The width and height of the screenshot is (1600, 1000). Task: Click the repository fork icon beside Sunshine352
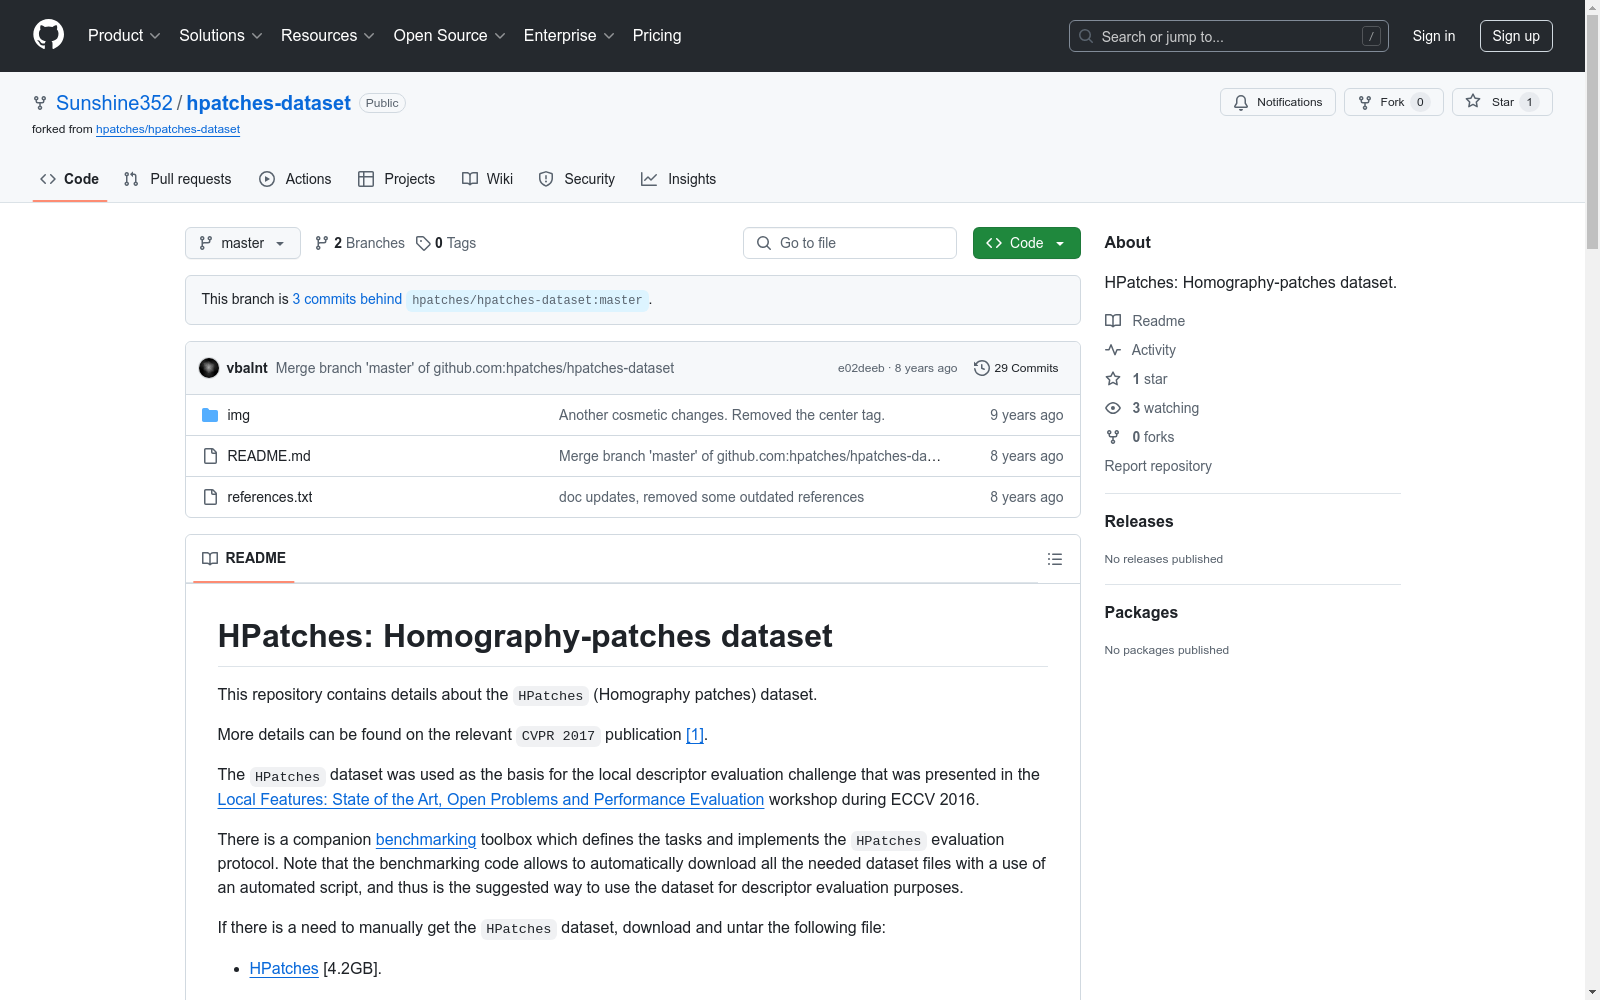(40, 103)
